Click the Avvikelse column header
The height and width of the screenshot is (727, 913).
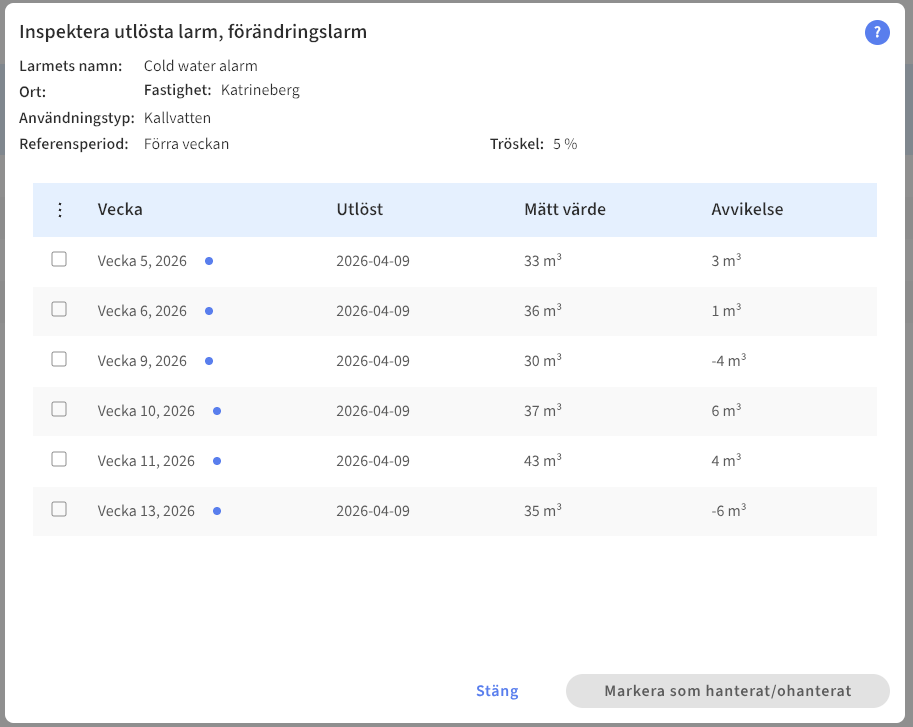point(747,210)
